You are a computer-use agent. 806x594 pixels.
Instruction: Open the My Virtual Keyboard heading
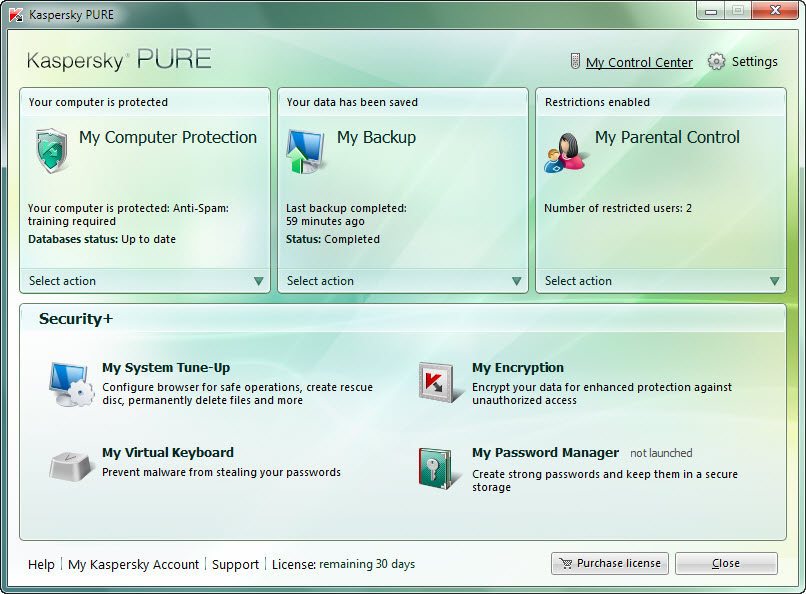[x=168, y=453]
